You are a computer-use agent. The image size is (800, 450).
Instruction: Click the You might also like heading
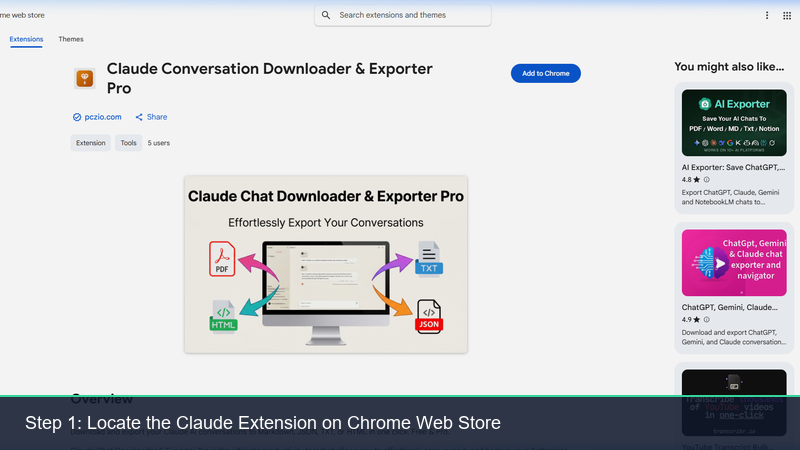(729, 67)
